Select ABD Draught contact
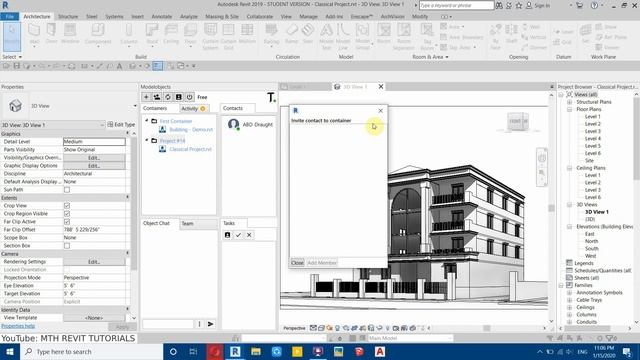Viewport: 640px width, 360px height. [x=251, y=124]
